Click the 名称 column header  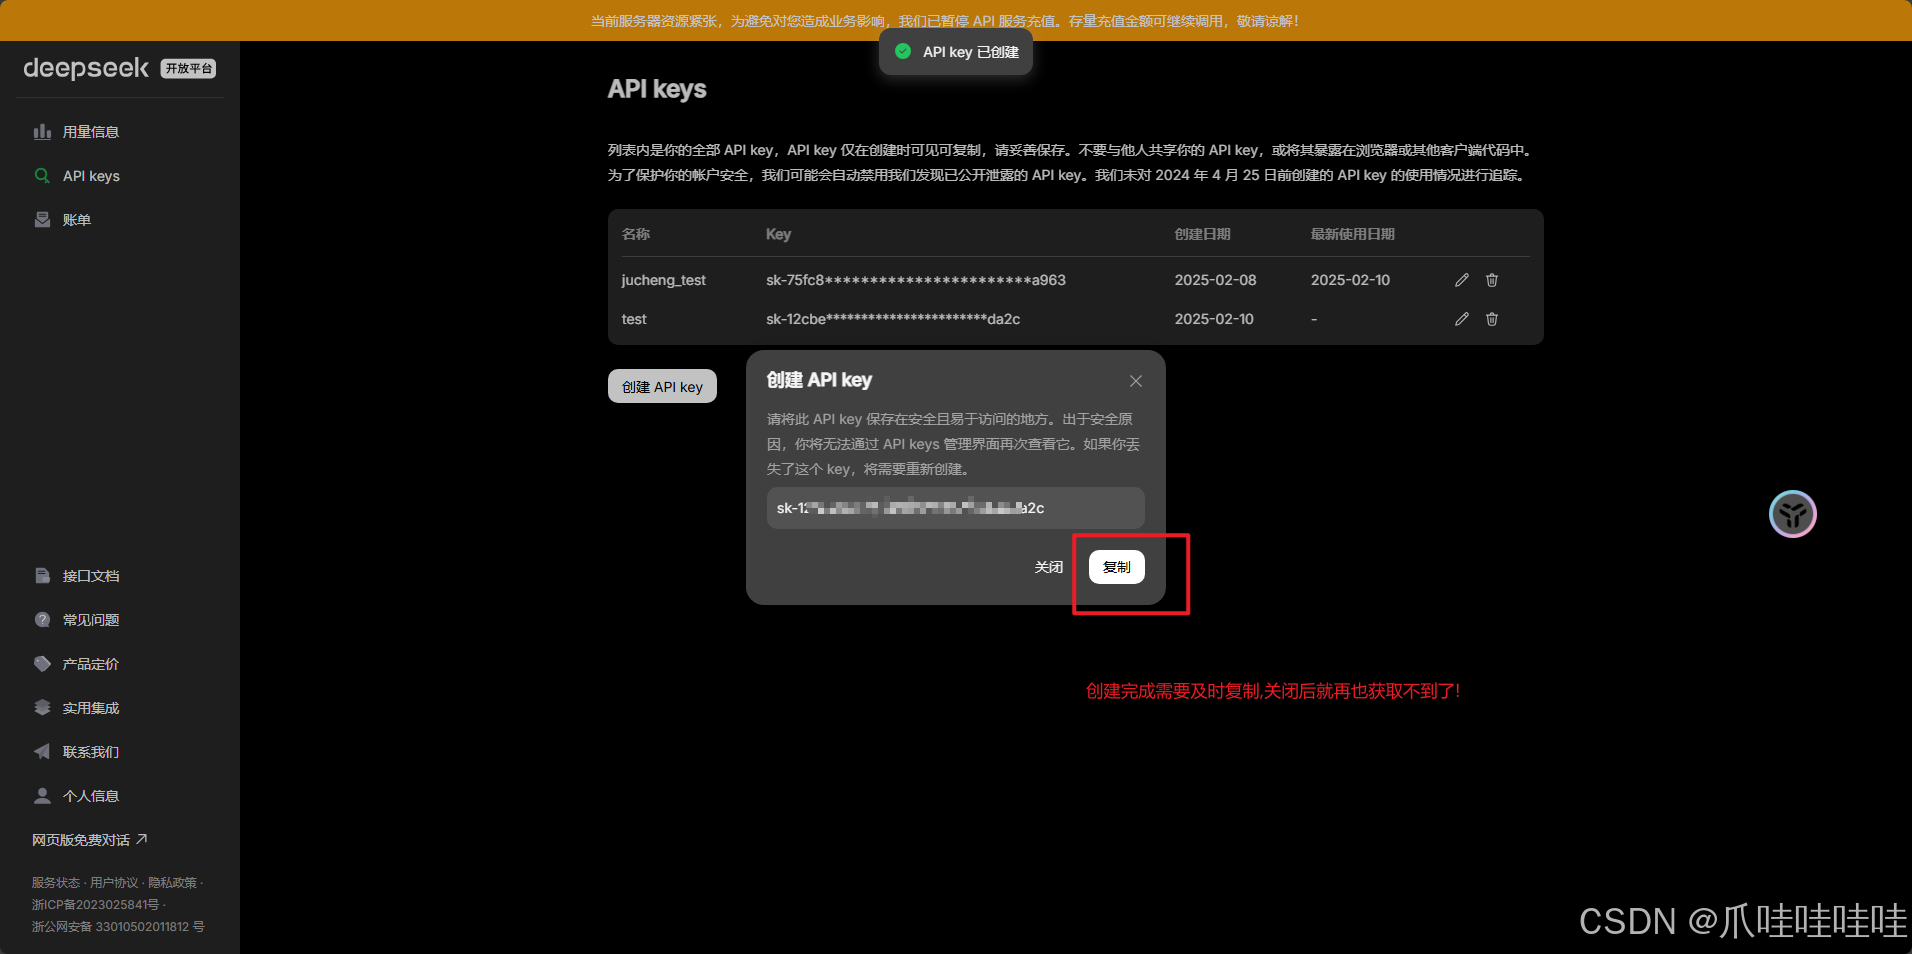[x=635, y=234]
